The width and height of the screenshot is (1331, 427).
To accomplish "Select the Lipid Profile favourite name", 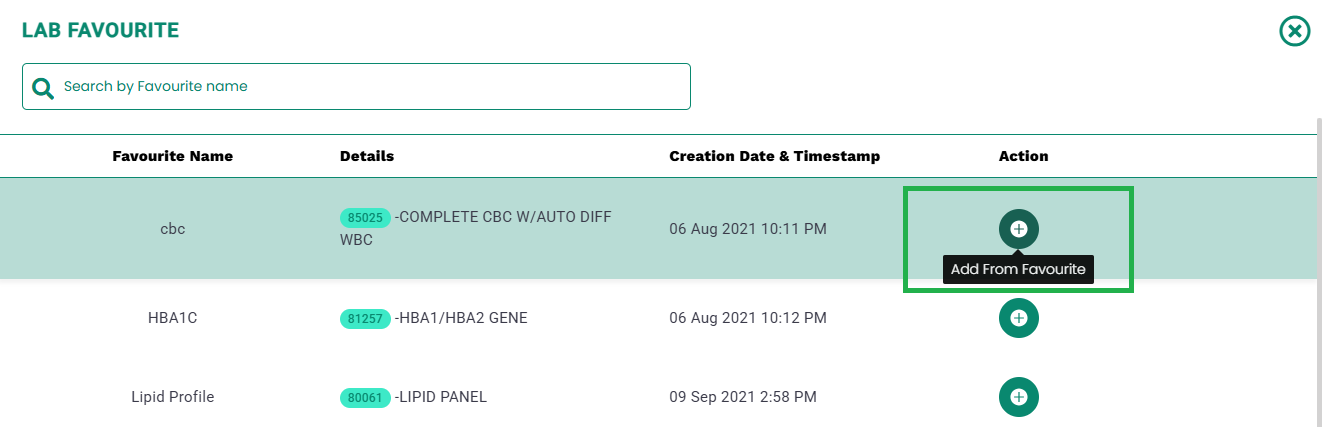I will pyautogui.click(x=173, y=397).
